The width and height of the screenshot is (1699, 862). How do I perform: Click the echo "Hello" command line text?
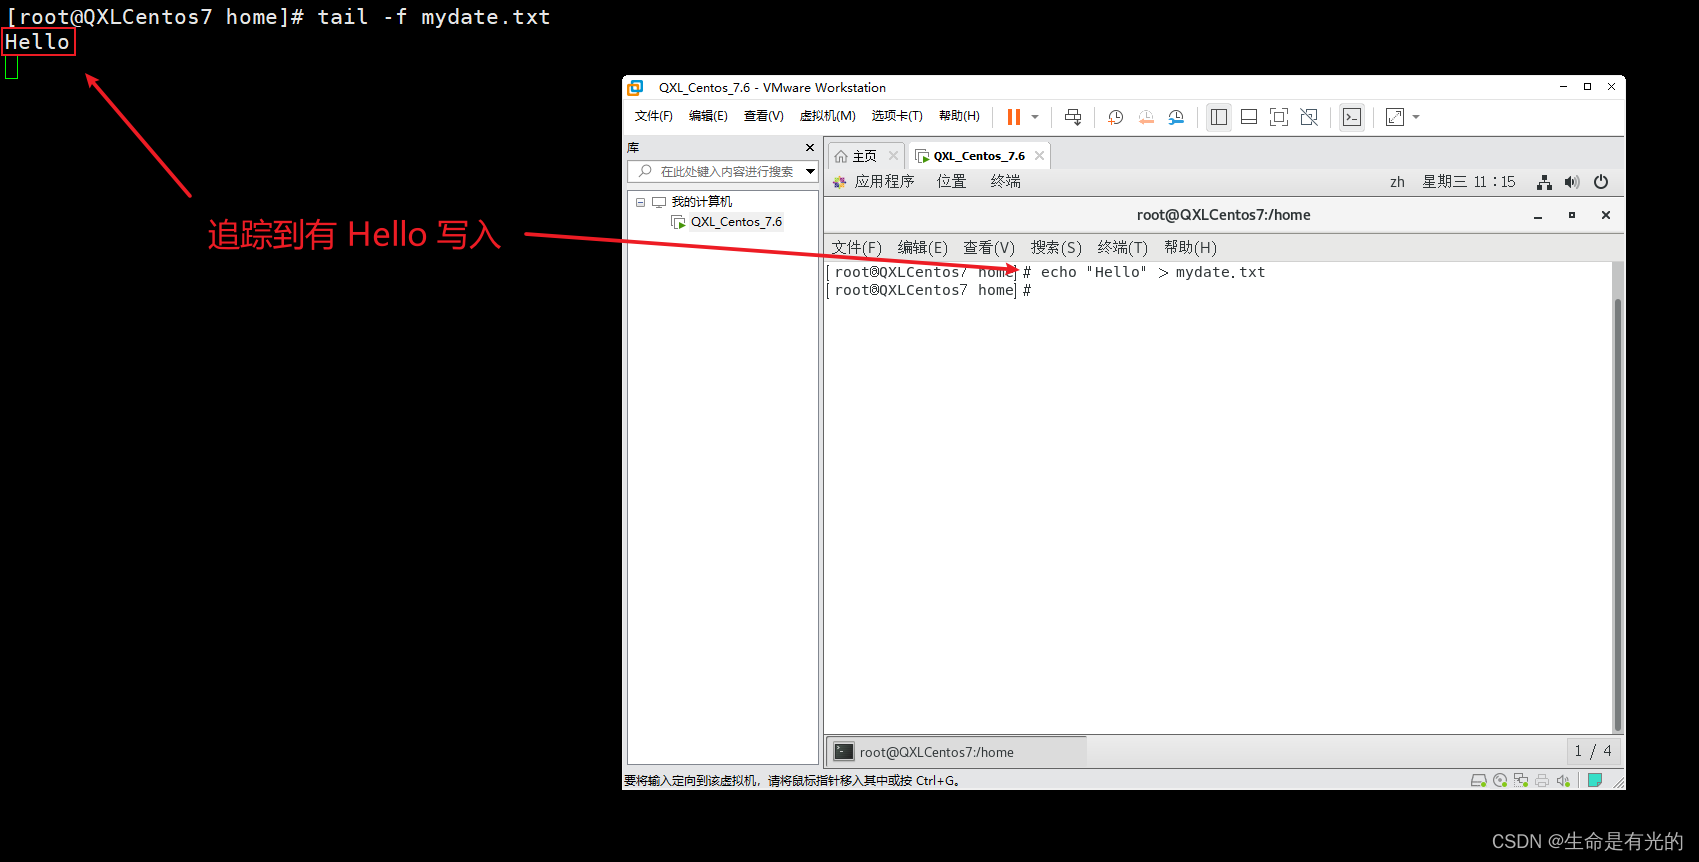tap(1153, 272)
